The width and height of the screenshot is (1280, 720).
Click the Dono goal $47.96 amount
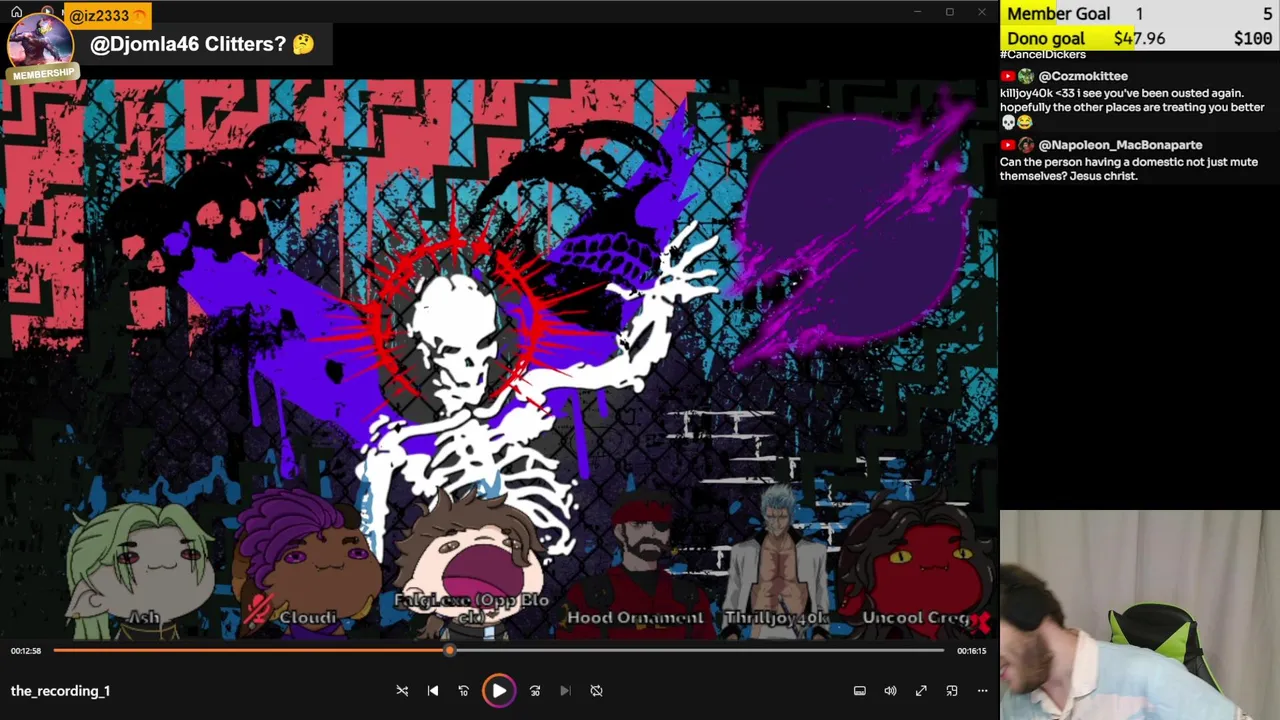(1139, 38)
